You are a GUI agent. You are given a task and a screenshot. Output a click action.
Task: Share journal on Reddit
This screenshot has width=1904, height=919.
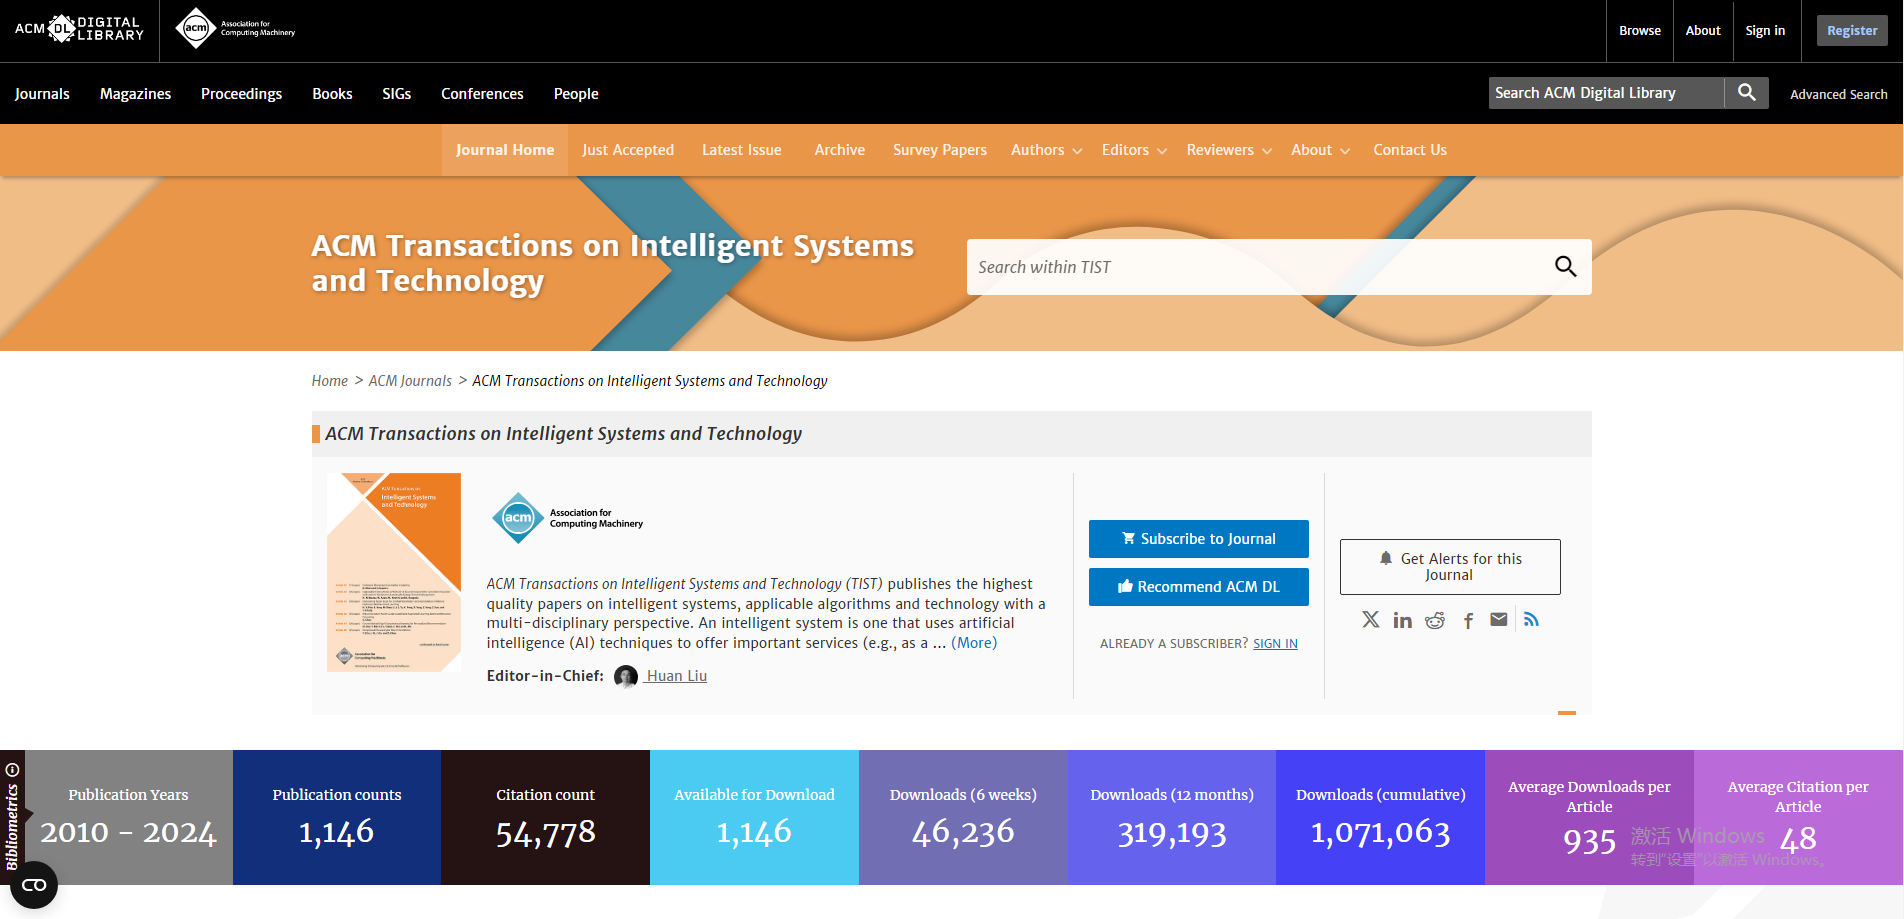point(1435,621)
